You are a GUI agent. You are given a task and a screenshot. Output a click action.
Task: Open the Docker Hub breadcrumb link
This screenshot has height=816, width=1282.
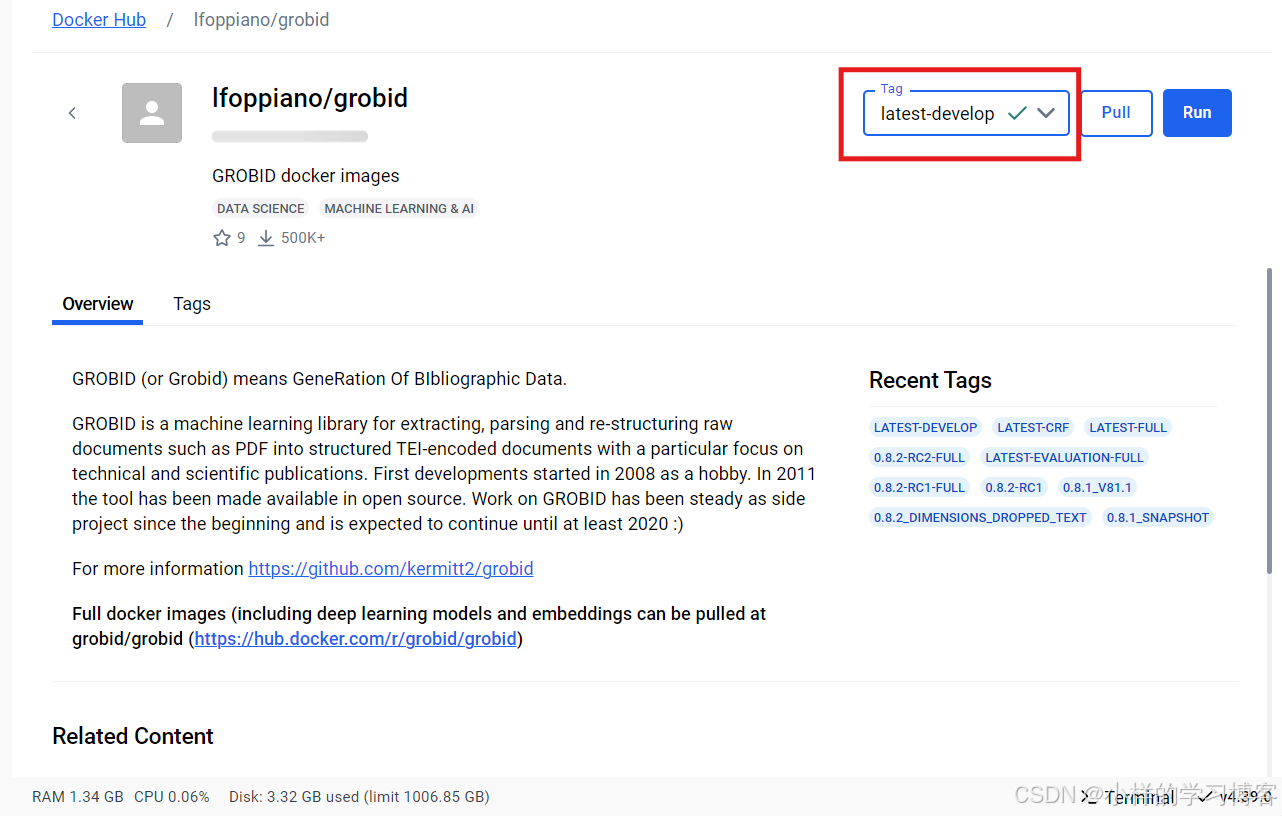[x=99, y=20]
